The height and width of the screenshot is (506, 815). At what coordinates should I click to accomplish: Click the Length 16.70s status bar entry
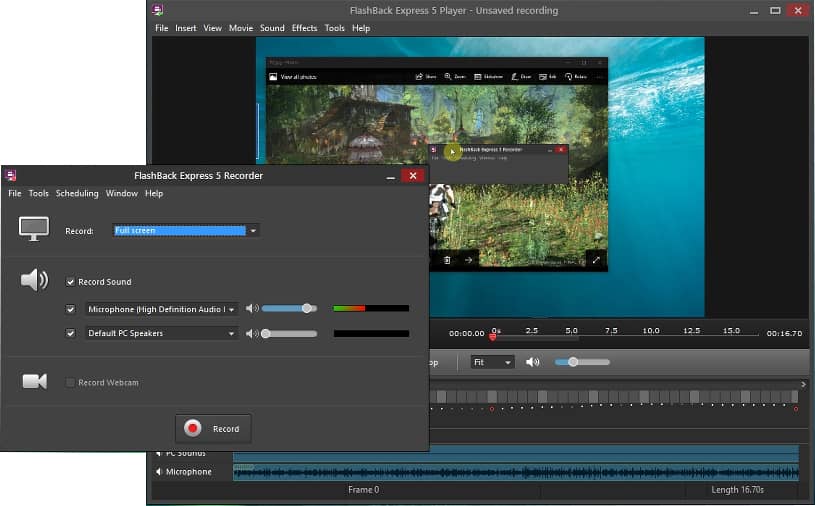click(x=738, y=489)
